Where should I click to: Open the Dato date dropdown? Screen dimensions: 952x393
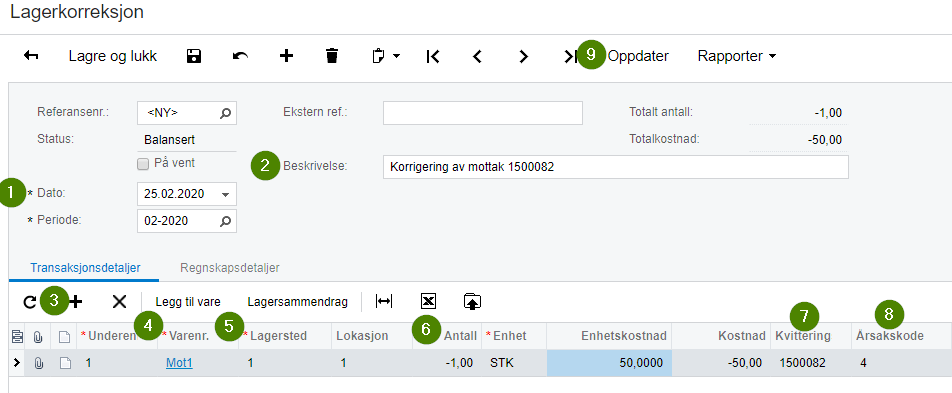[225, 194]
